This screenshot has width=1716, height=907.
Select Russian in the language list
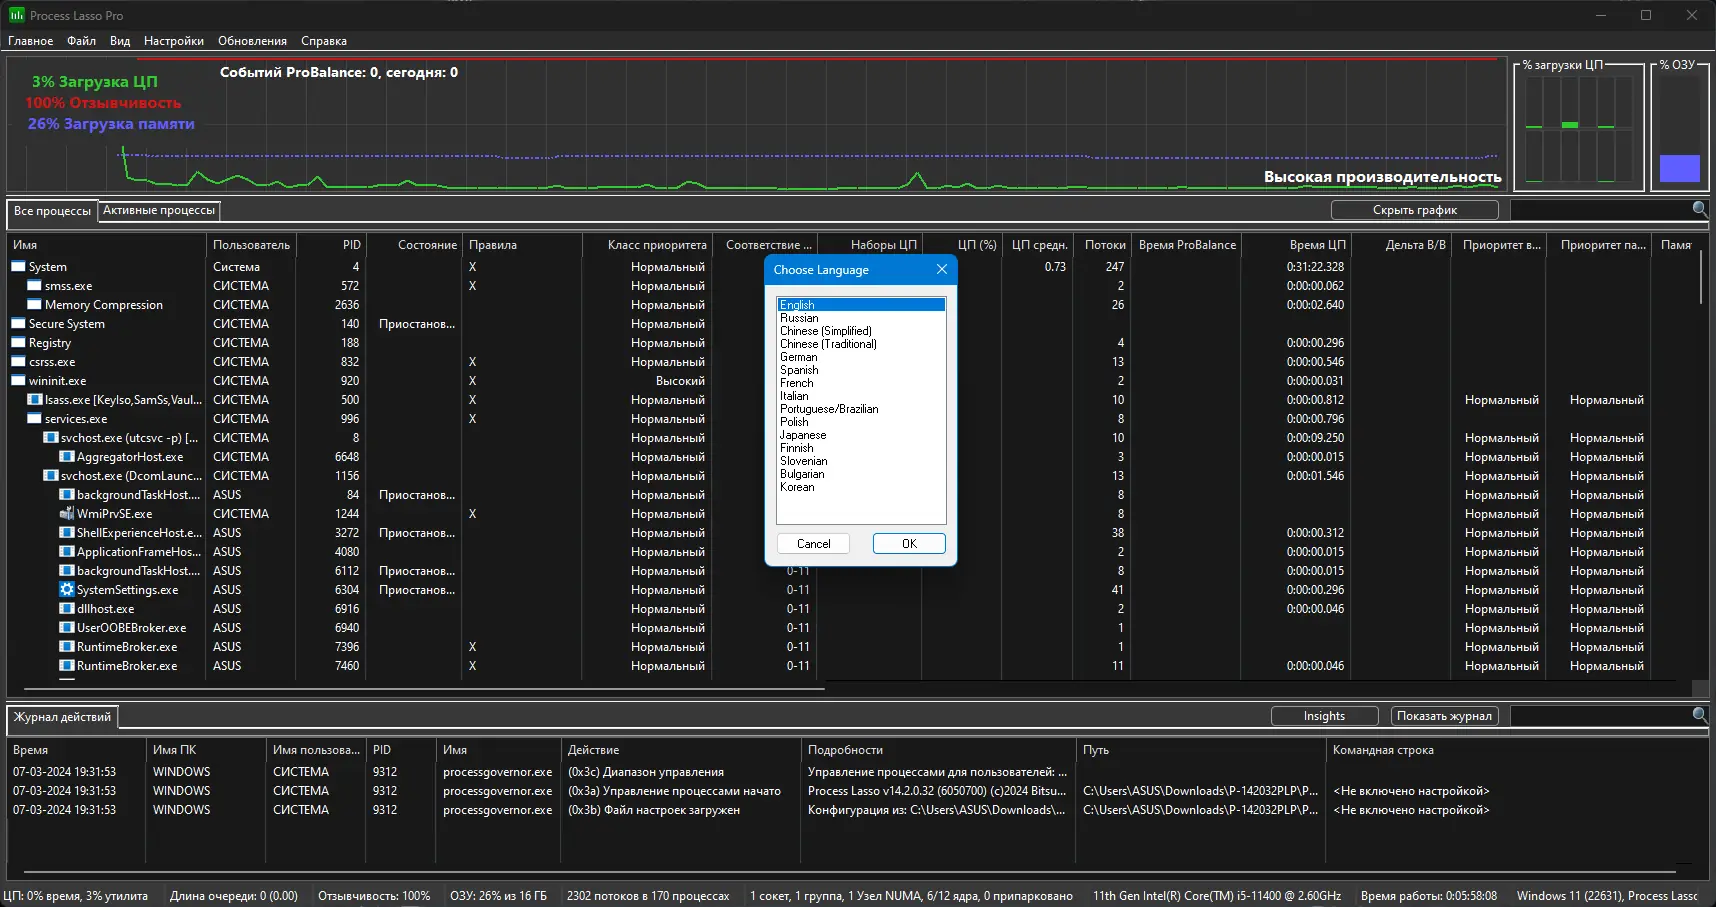[x=799, y=318]
